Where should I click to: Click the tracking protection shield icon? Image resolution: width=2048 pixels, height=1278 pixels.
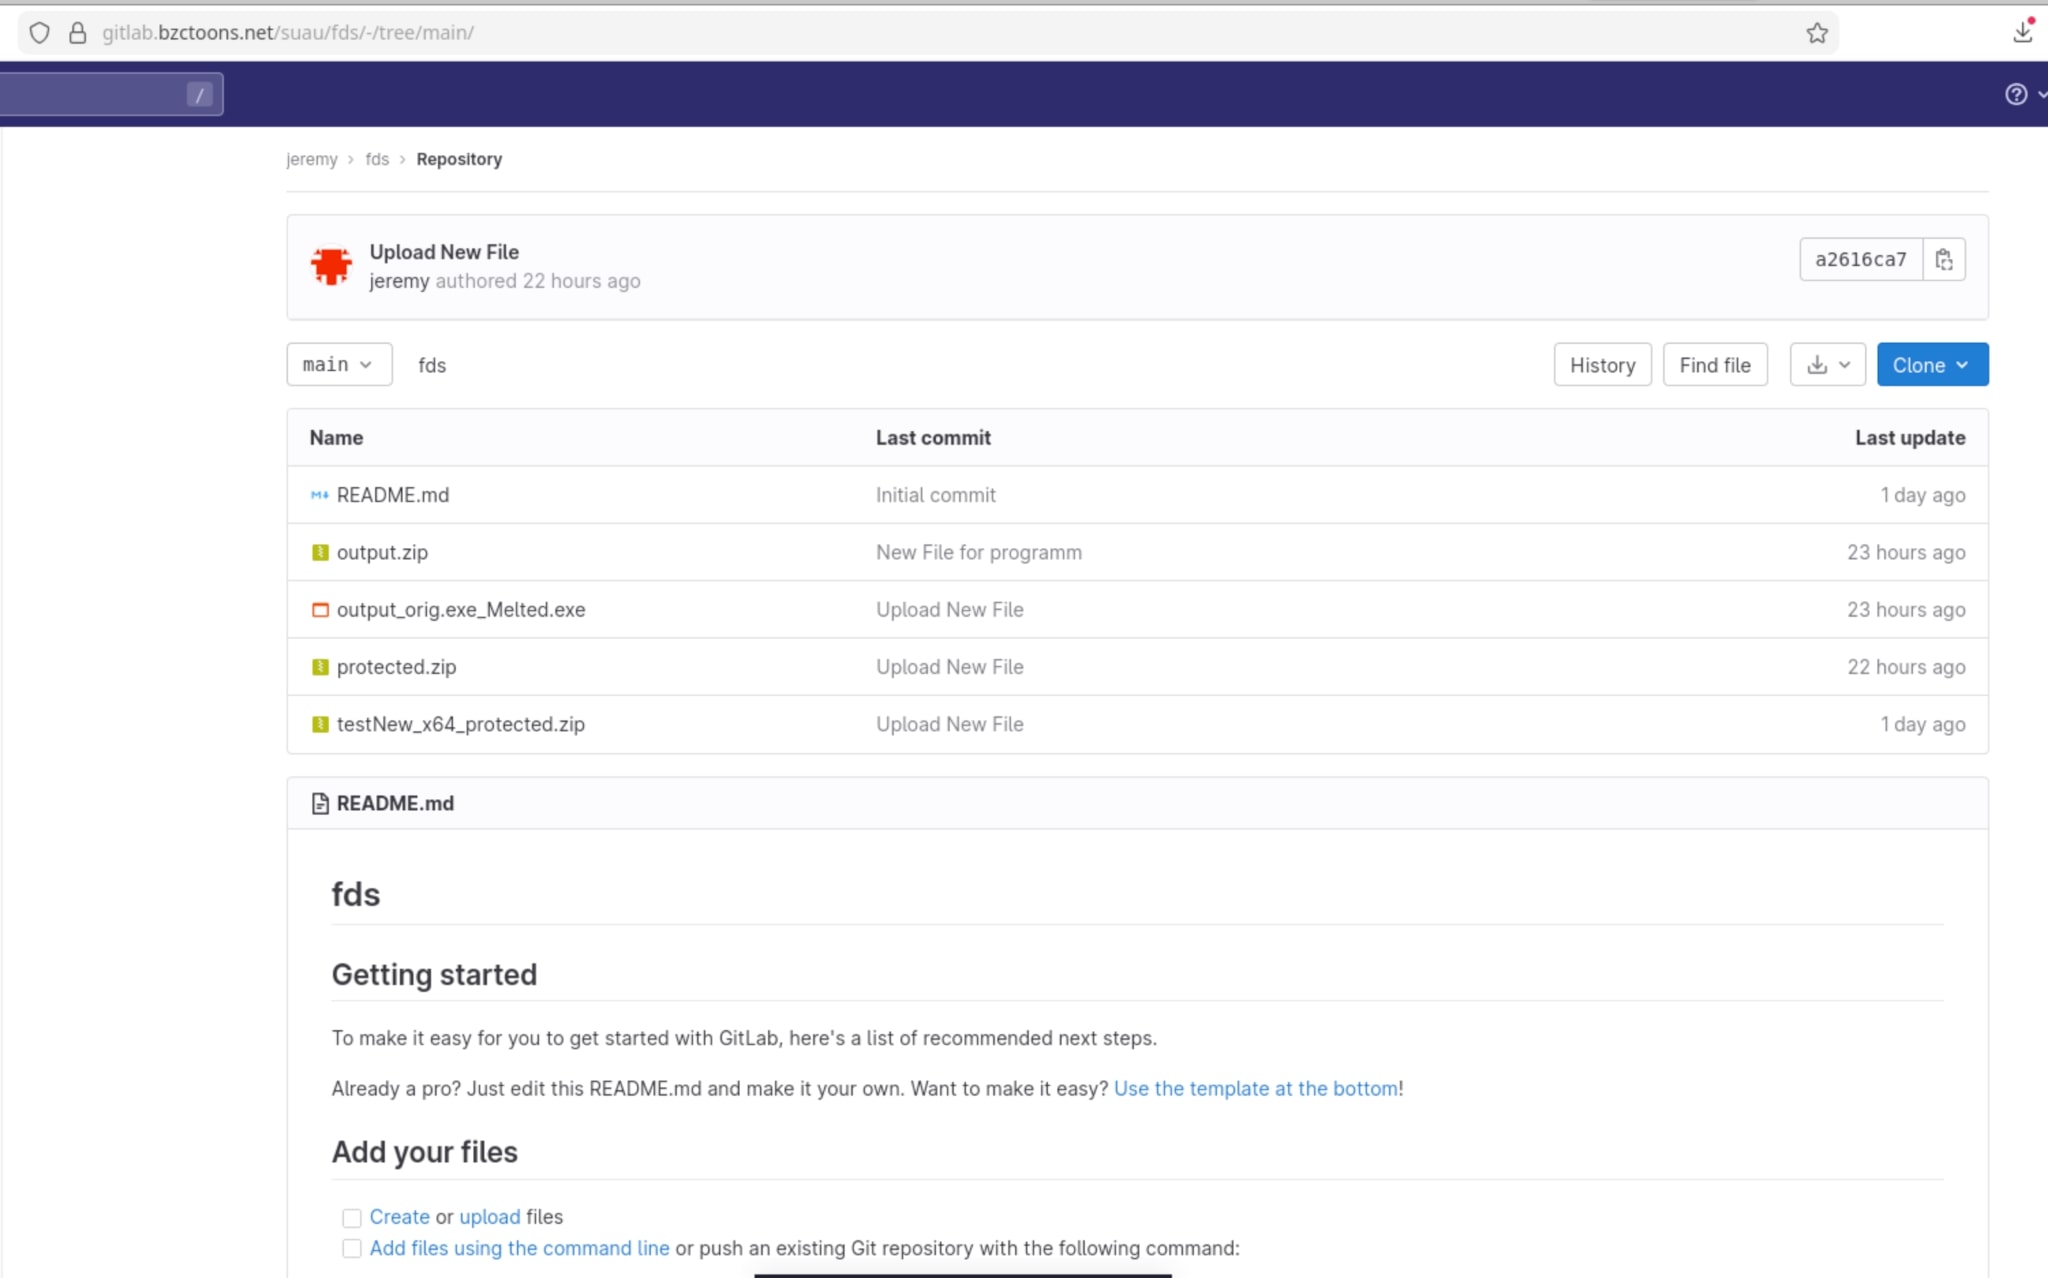[x=39, y=33]
